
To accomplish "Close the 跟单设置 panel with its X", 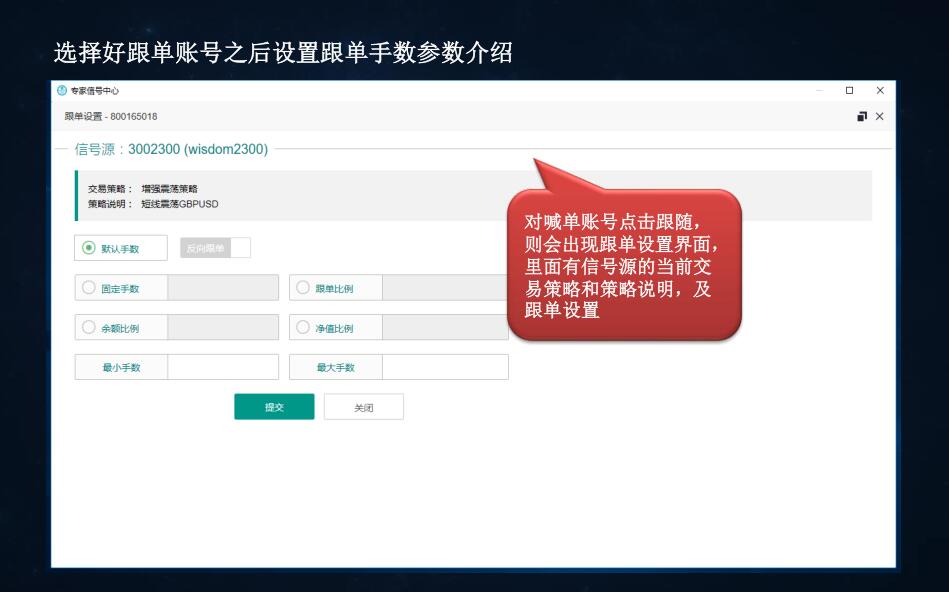I will [880, 117].
